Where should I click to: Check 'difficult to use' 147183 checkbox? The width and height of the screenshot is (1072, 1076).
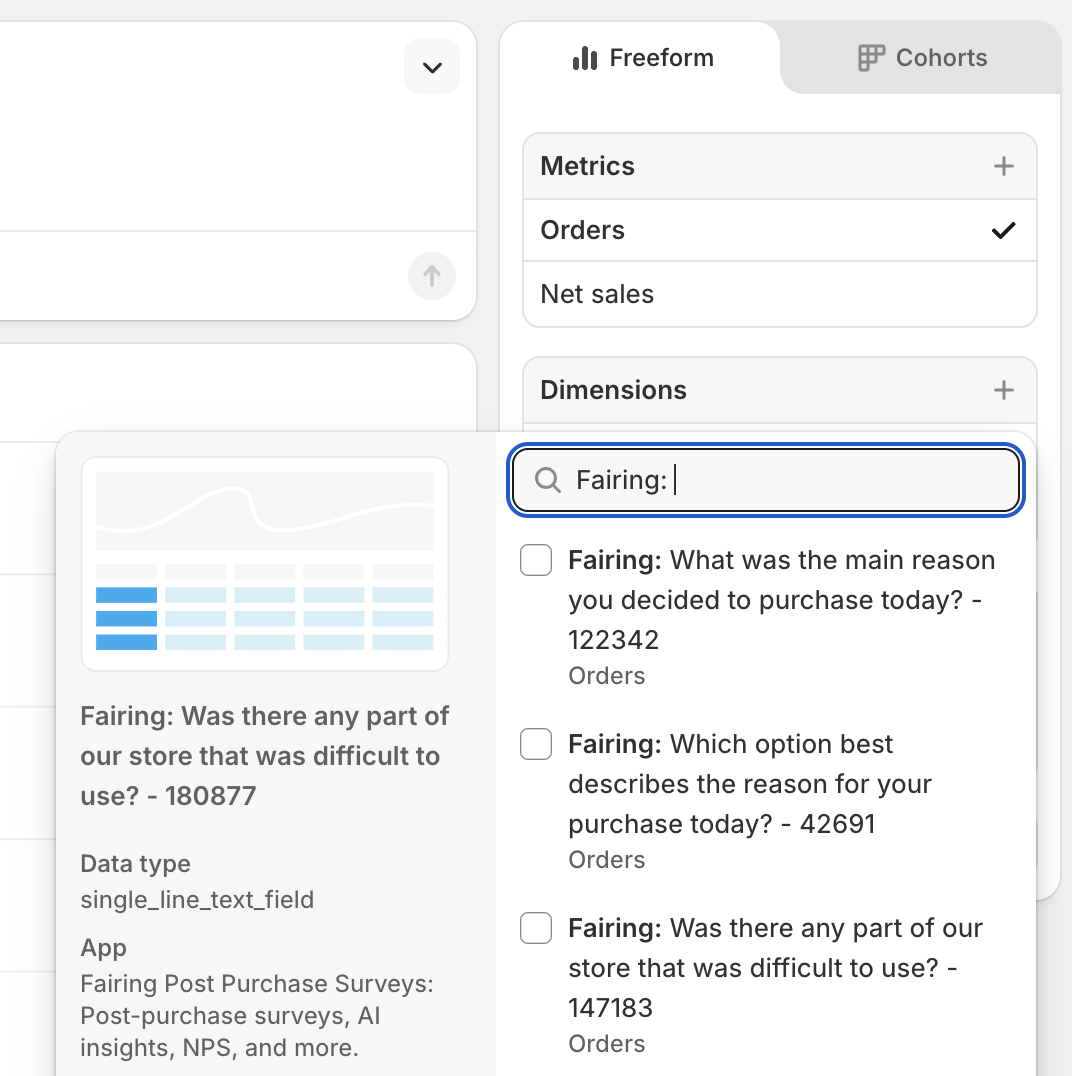tap(536, 928)
